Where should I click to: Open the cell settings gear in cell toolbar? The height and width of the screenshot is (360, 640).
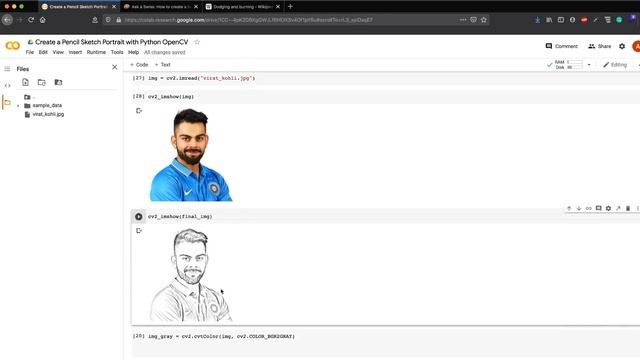(608, 208)
